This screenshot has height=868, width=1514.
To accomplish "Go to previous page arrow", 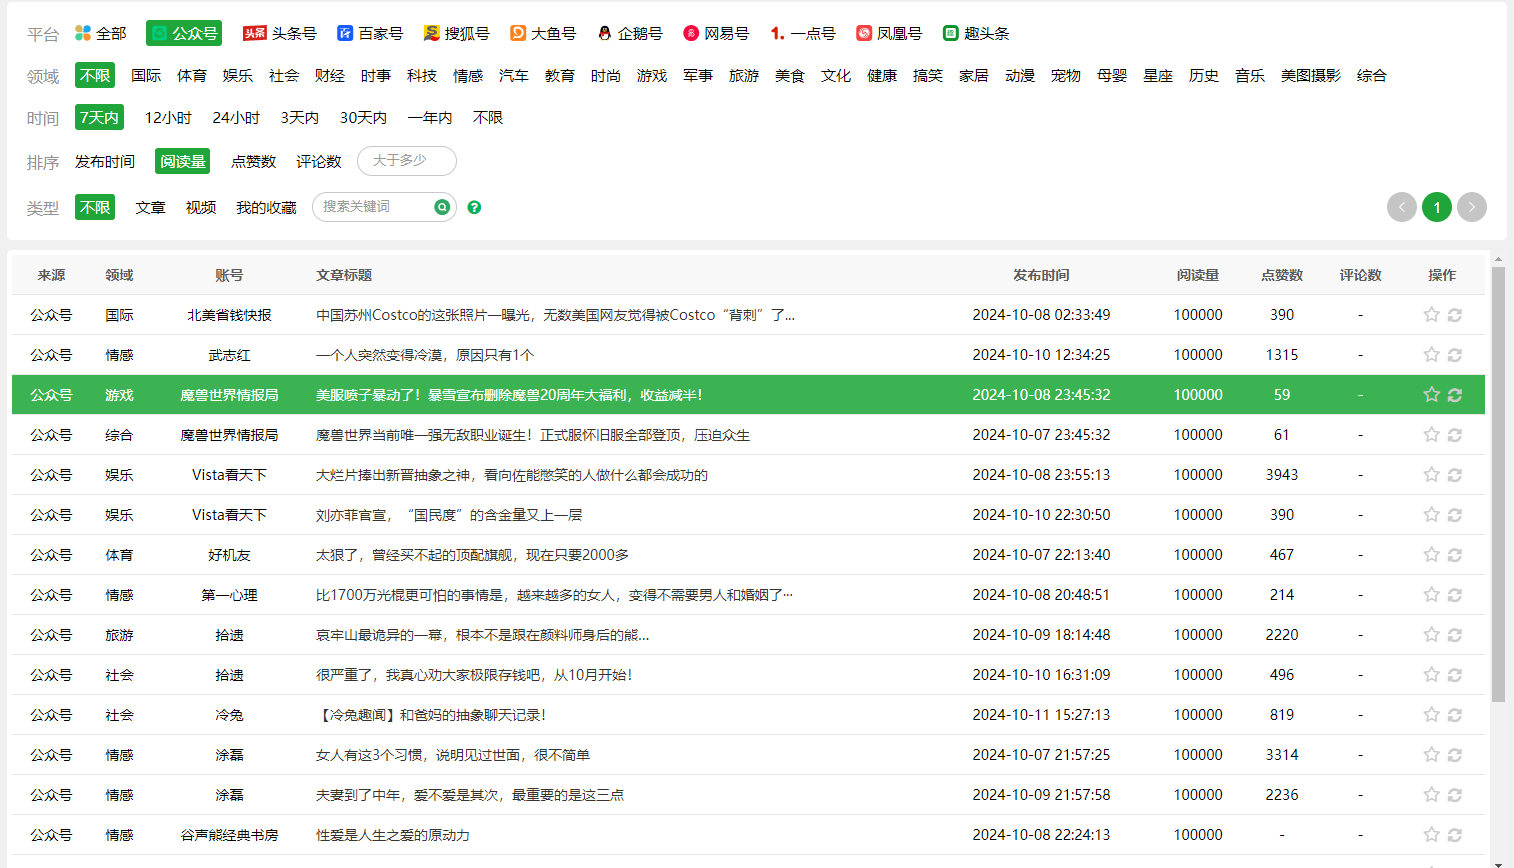I will 1402,207.
